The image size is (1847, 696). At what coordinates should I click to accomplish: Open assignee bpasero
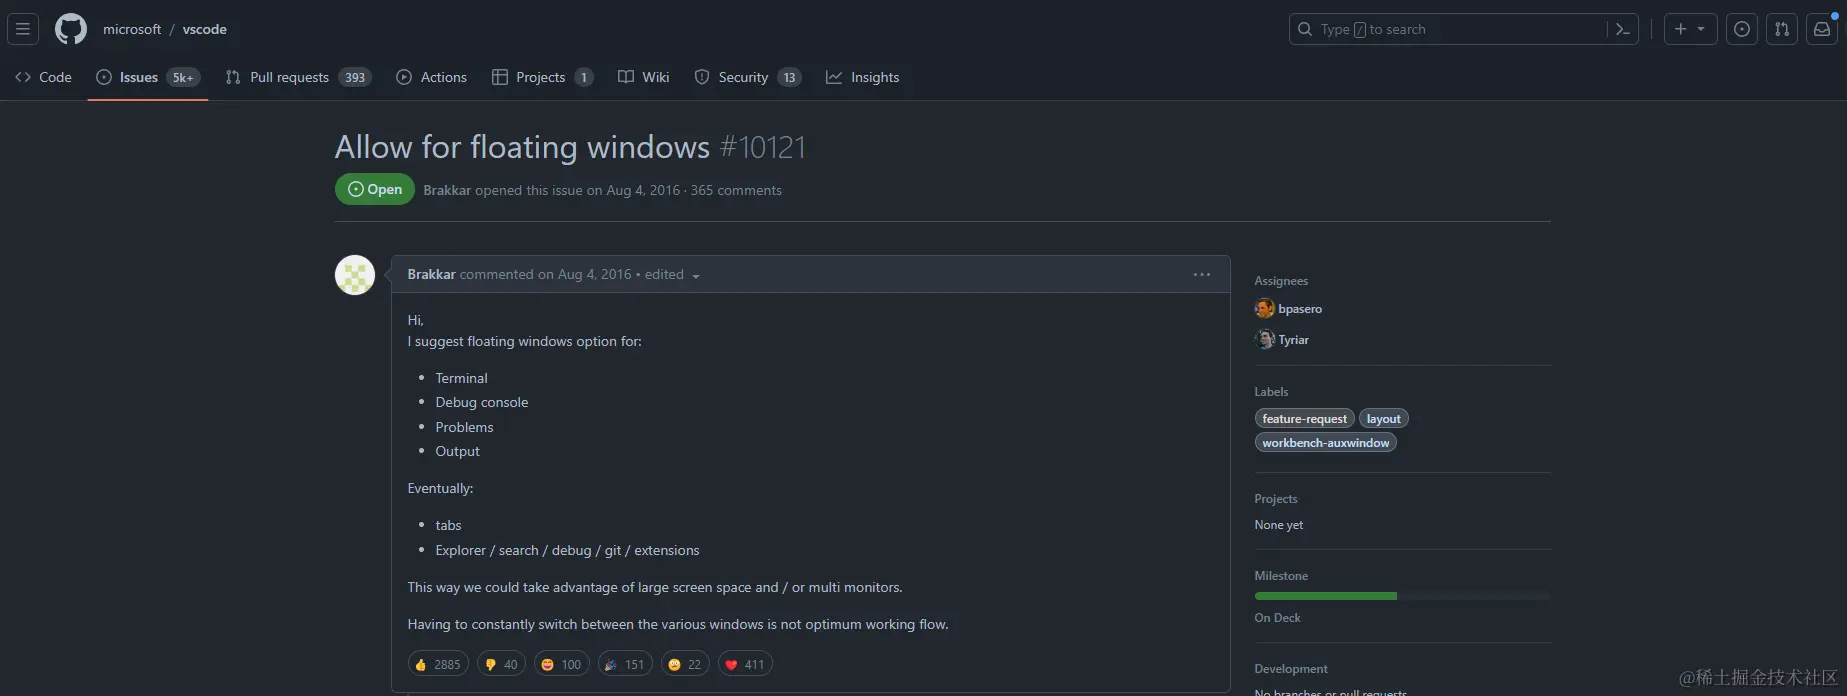click(1300, 309)
